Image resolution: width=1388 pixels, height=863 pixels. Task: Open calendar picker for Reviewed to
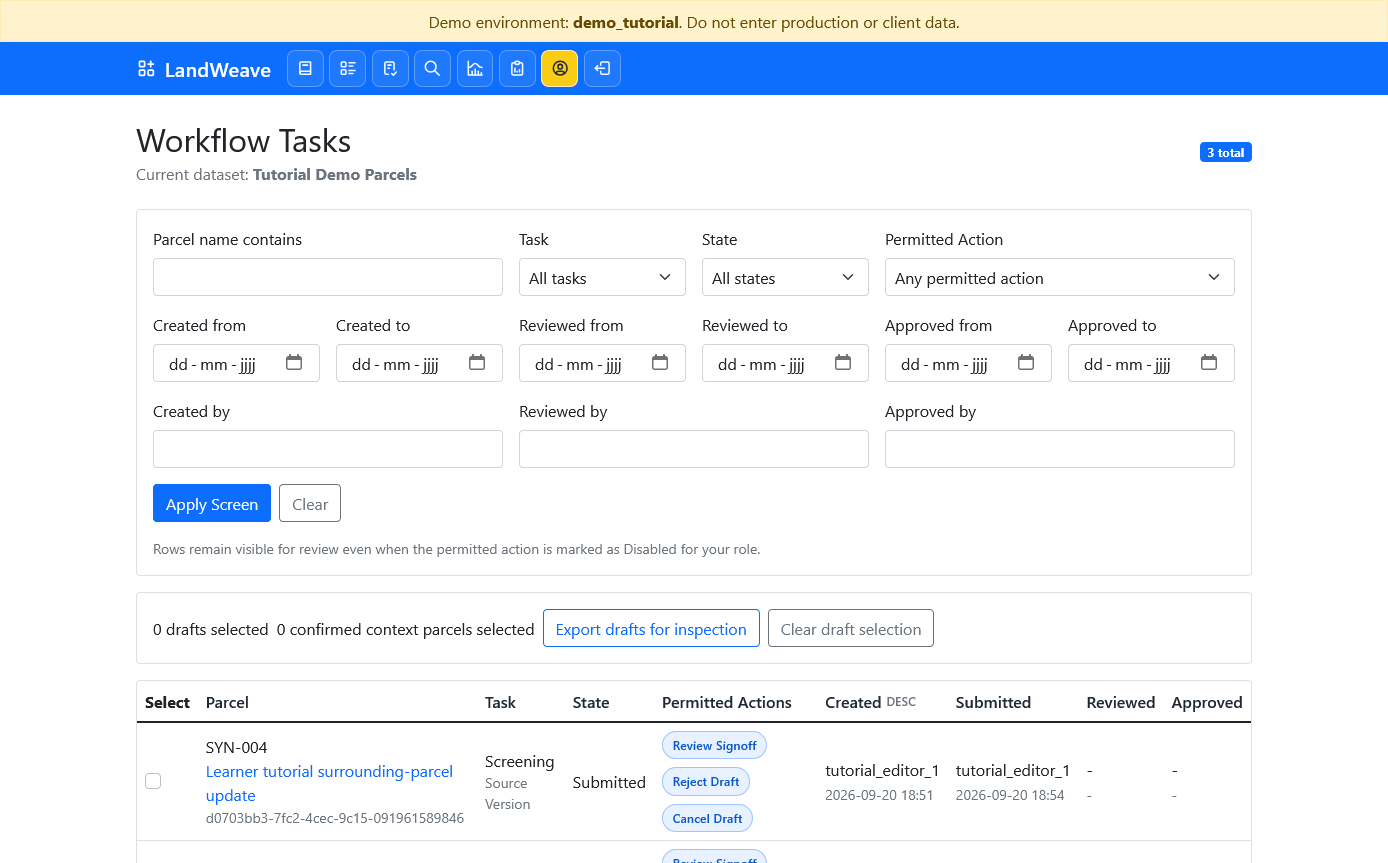click(x=843, y=363)
